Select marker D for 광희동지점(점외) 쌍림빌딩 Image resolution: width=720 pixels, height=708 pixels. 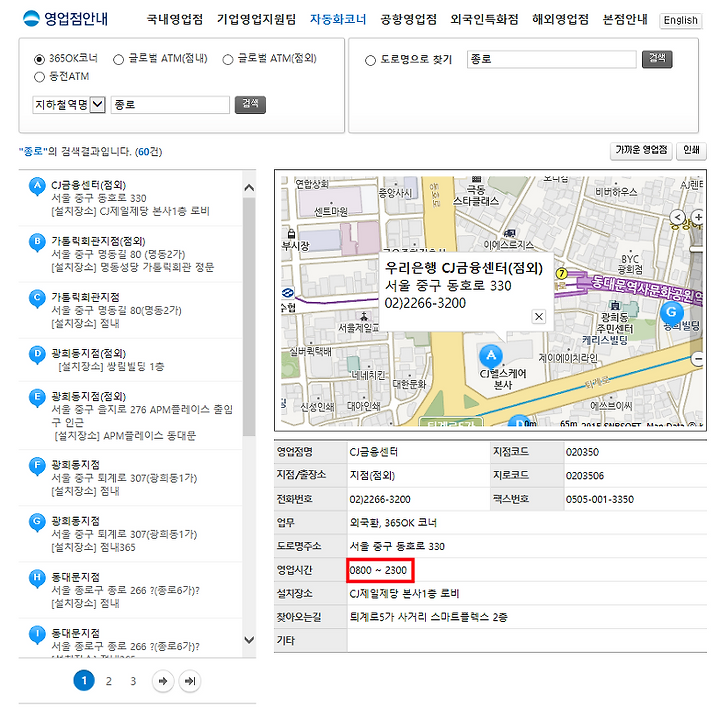[37, 354]
